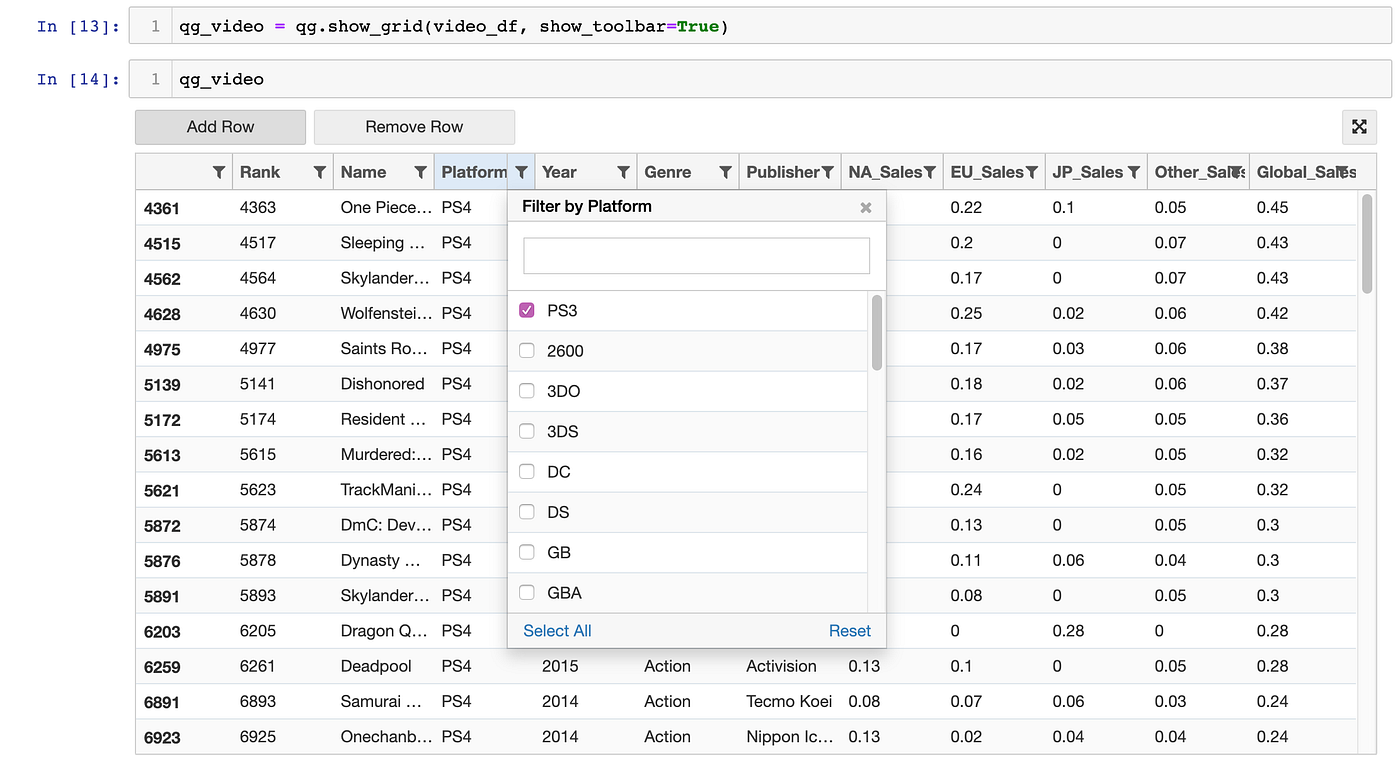Screen dimensions: 1400x765
Task: Click the Remove Row button
Action: pos(414,127)
